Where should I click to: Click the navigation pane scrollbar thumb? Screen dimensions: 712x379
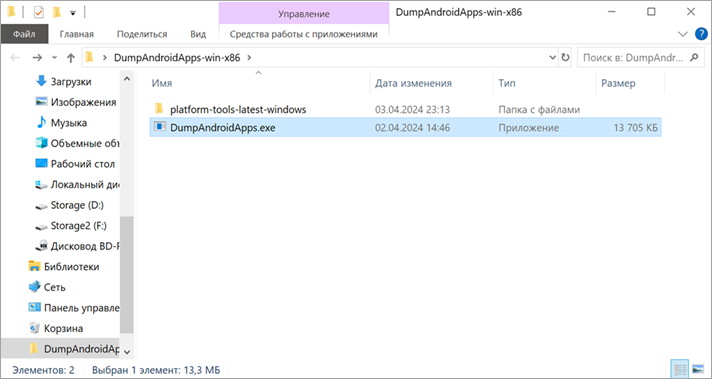[x=127, y=275]
